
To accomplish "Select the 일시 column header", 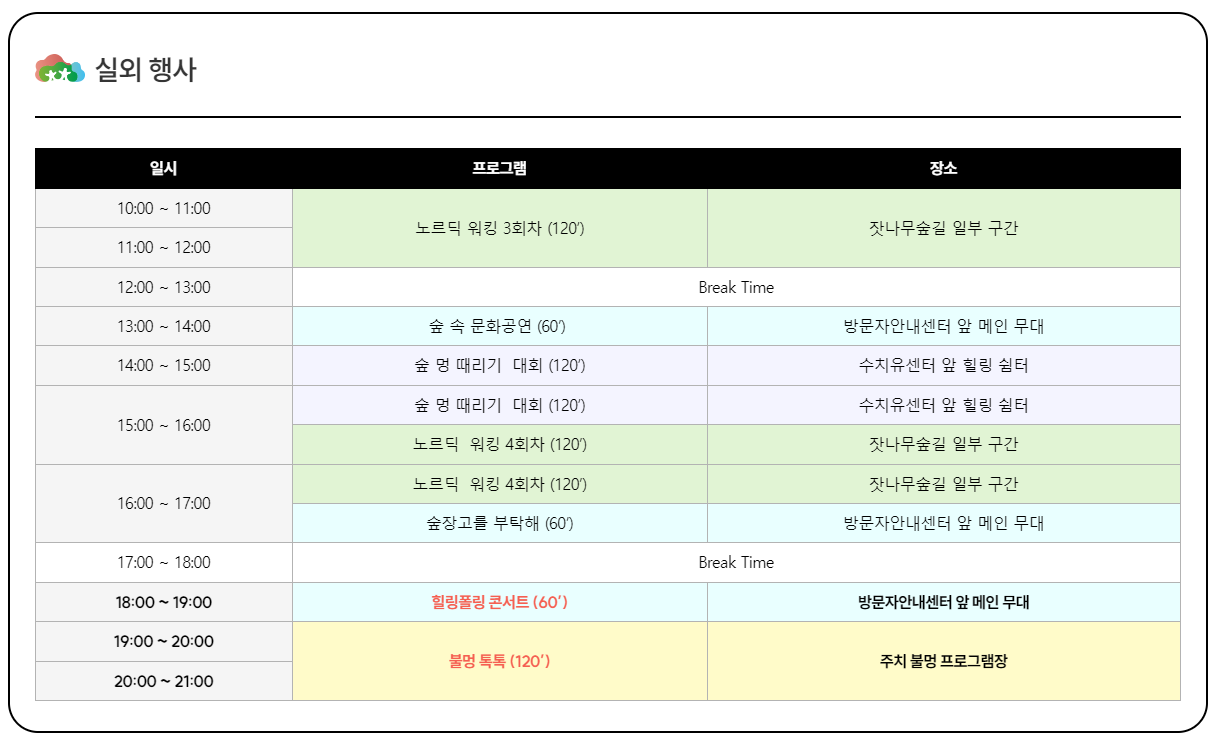I will (x=163, y=168).
